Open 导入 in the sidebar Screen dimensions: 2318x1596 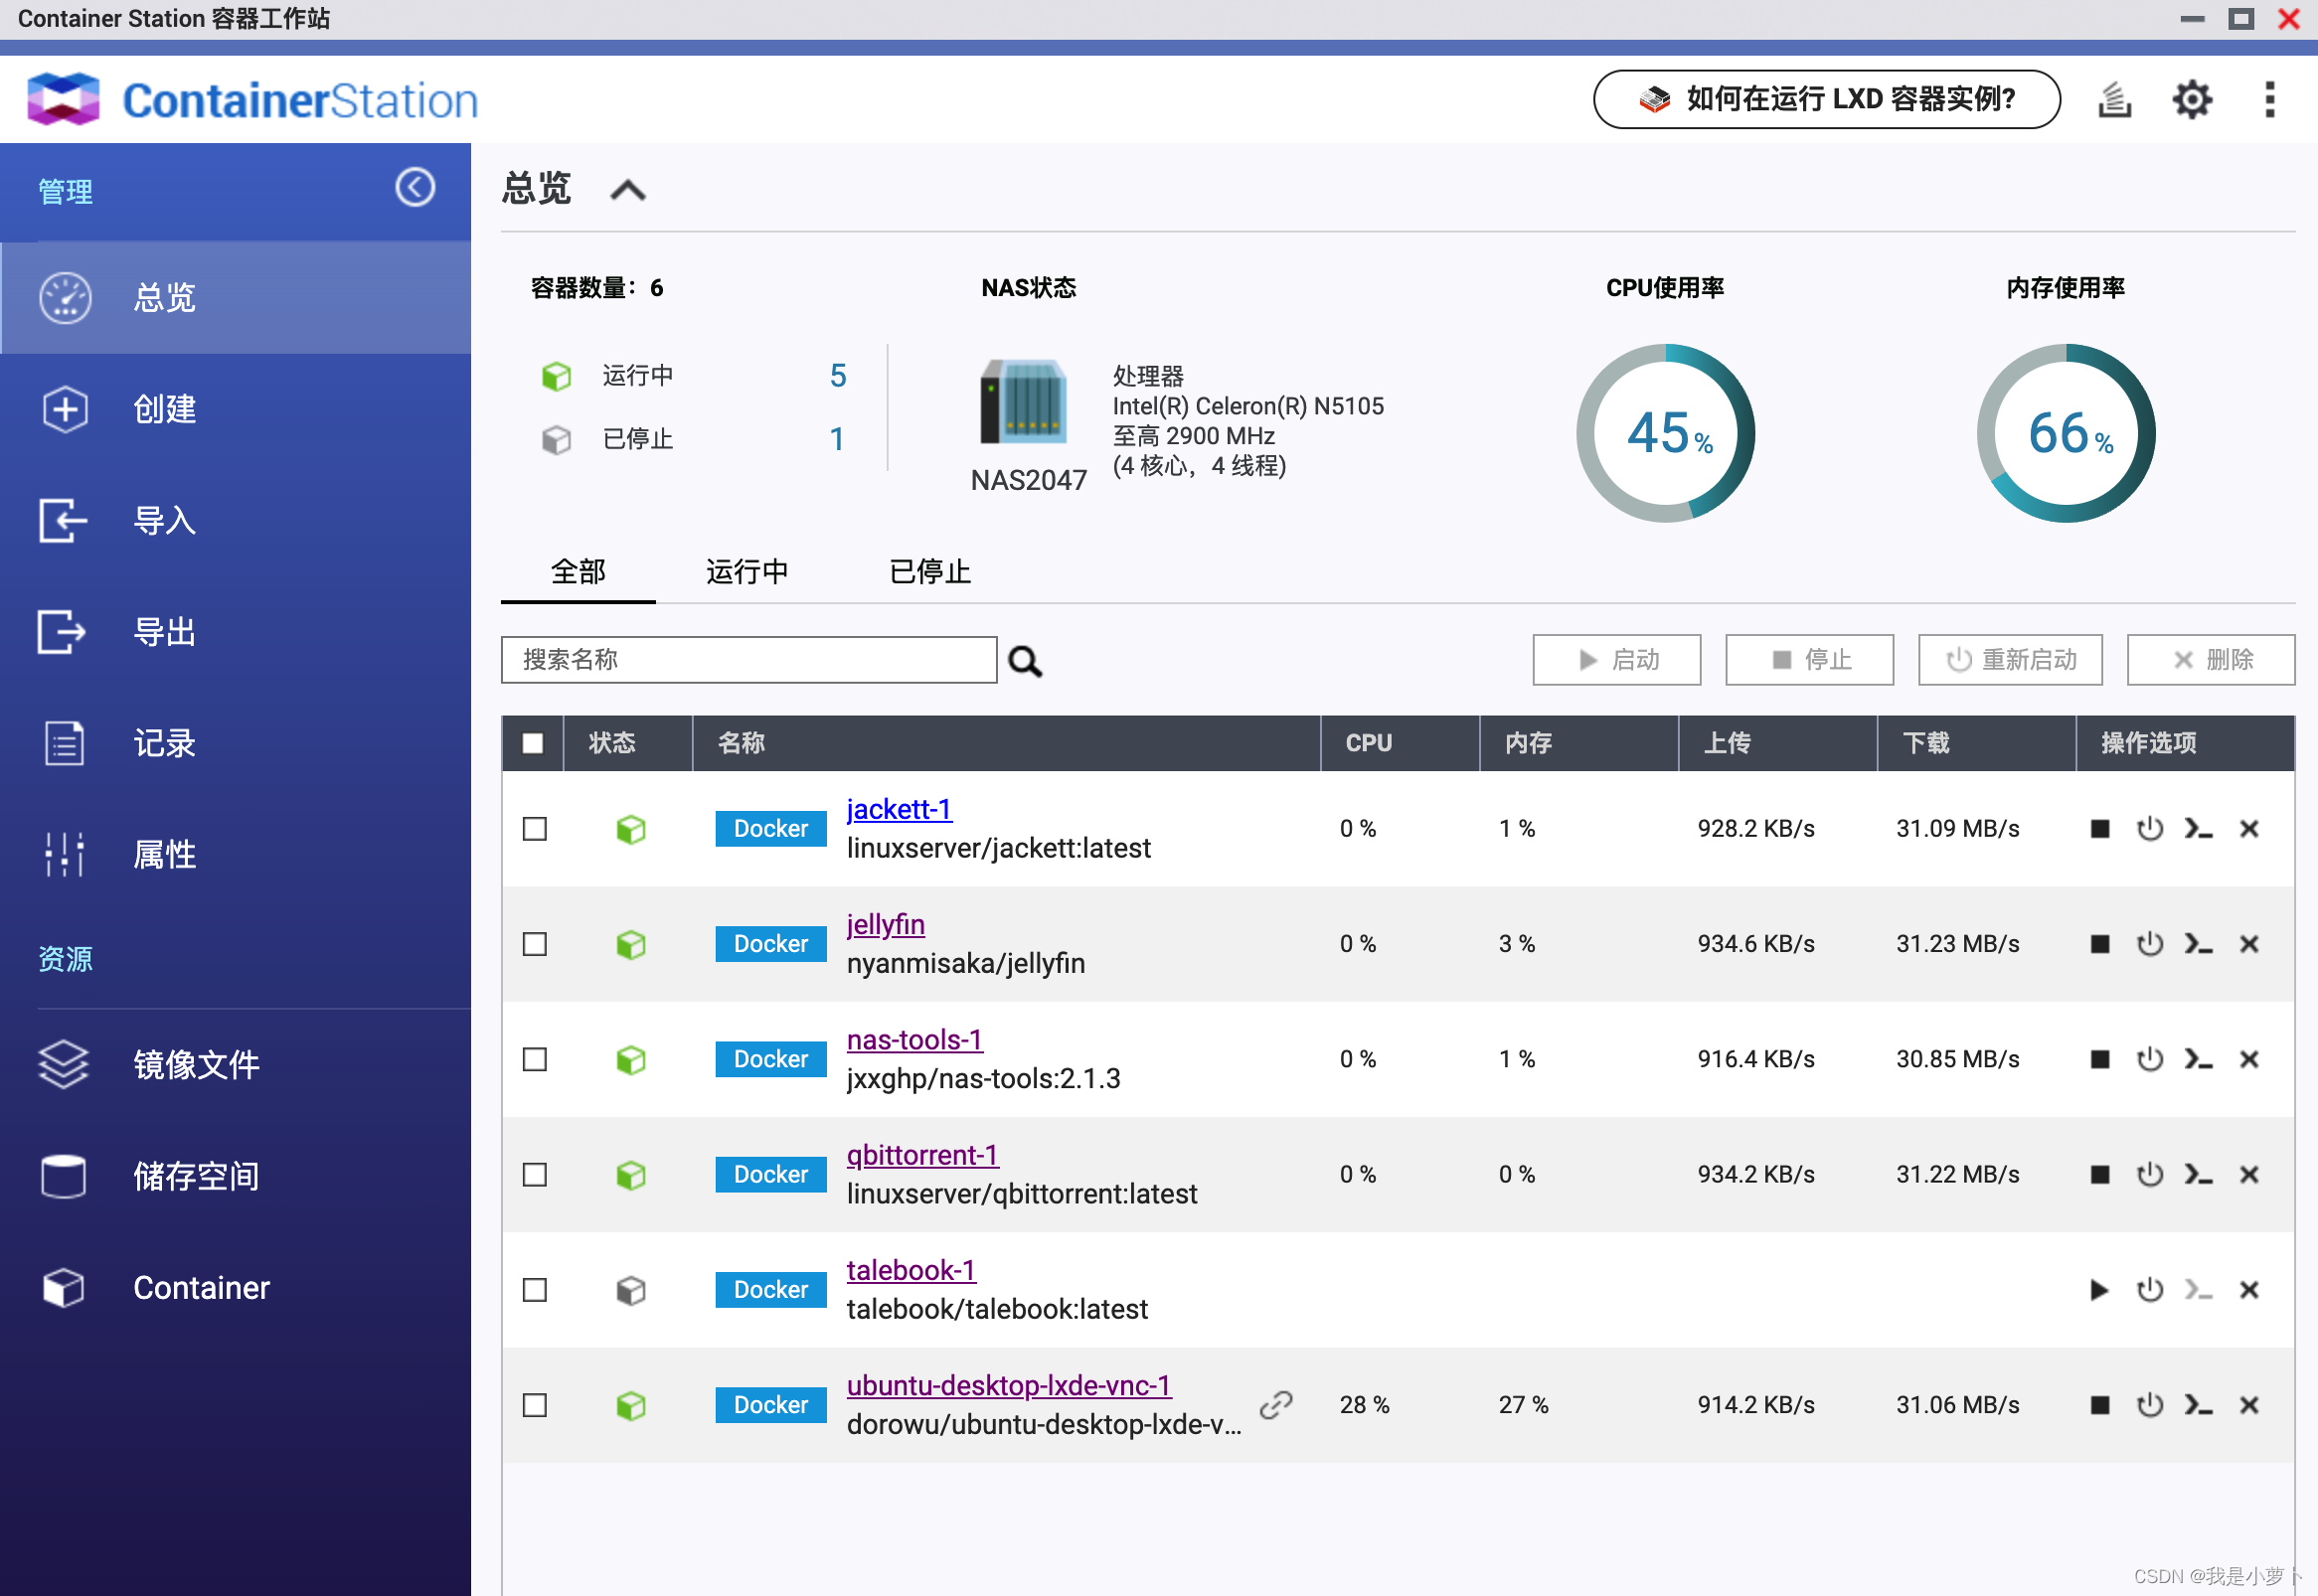[236, 521]
